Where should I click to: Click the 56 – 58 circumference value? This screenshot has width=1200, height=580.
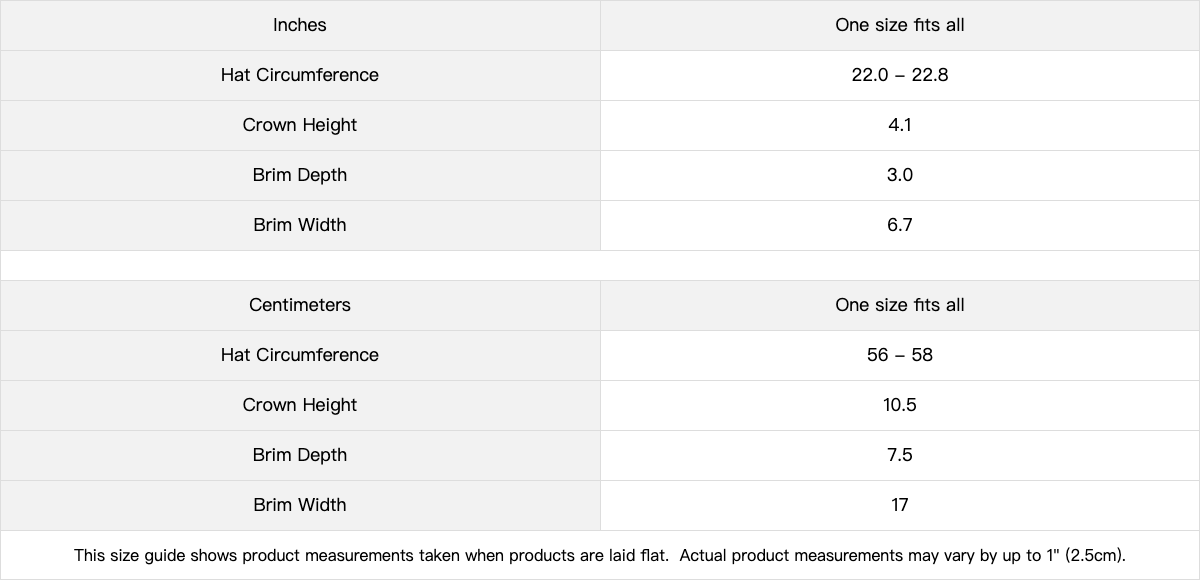click(900, 355)
